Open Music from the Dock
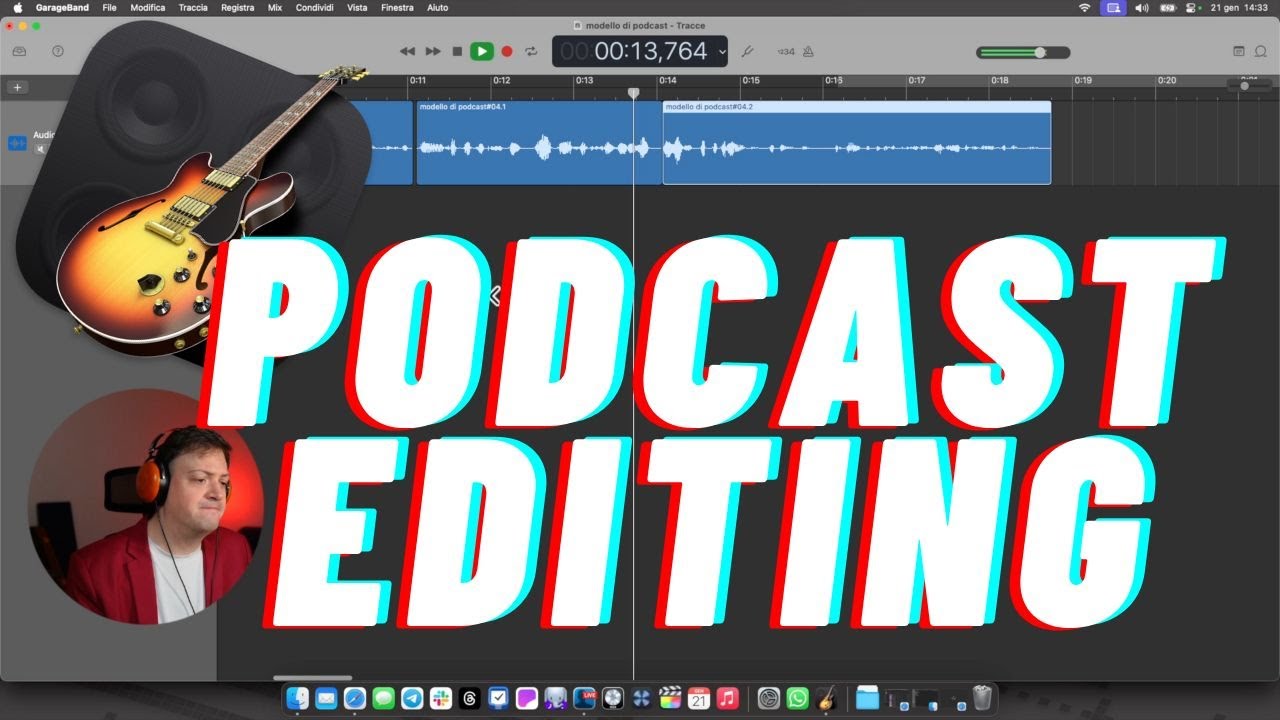The height and width of the screenshot is (720, 1280). pyautogui.click(x=728, y=698)
